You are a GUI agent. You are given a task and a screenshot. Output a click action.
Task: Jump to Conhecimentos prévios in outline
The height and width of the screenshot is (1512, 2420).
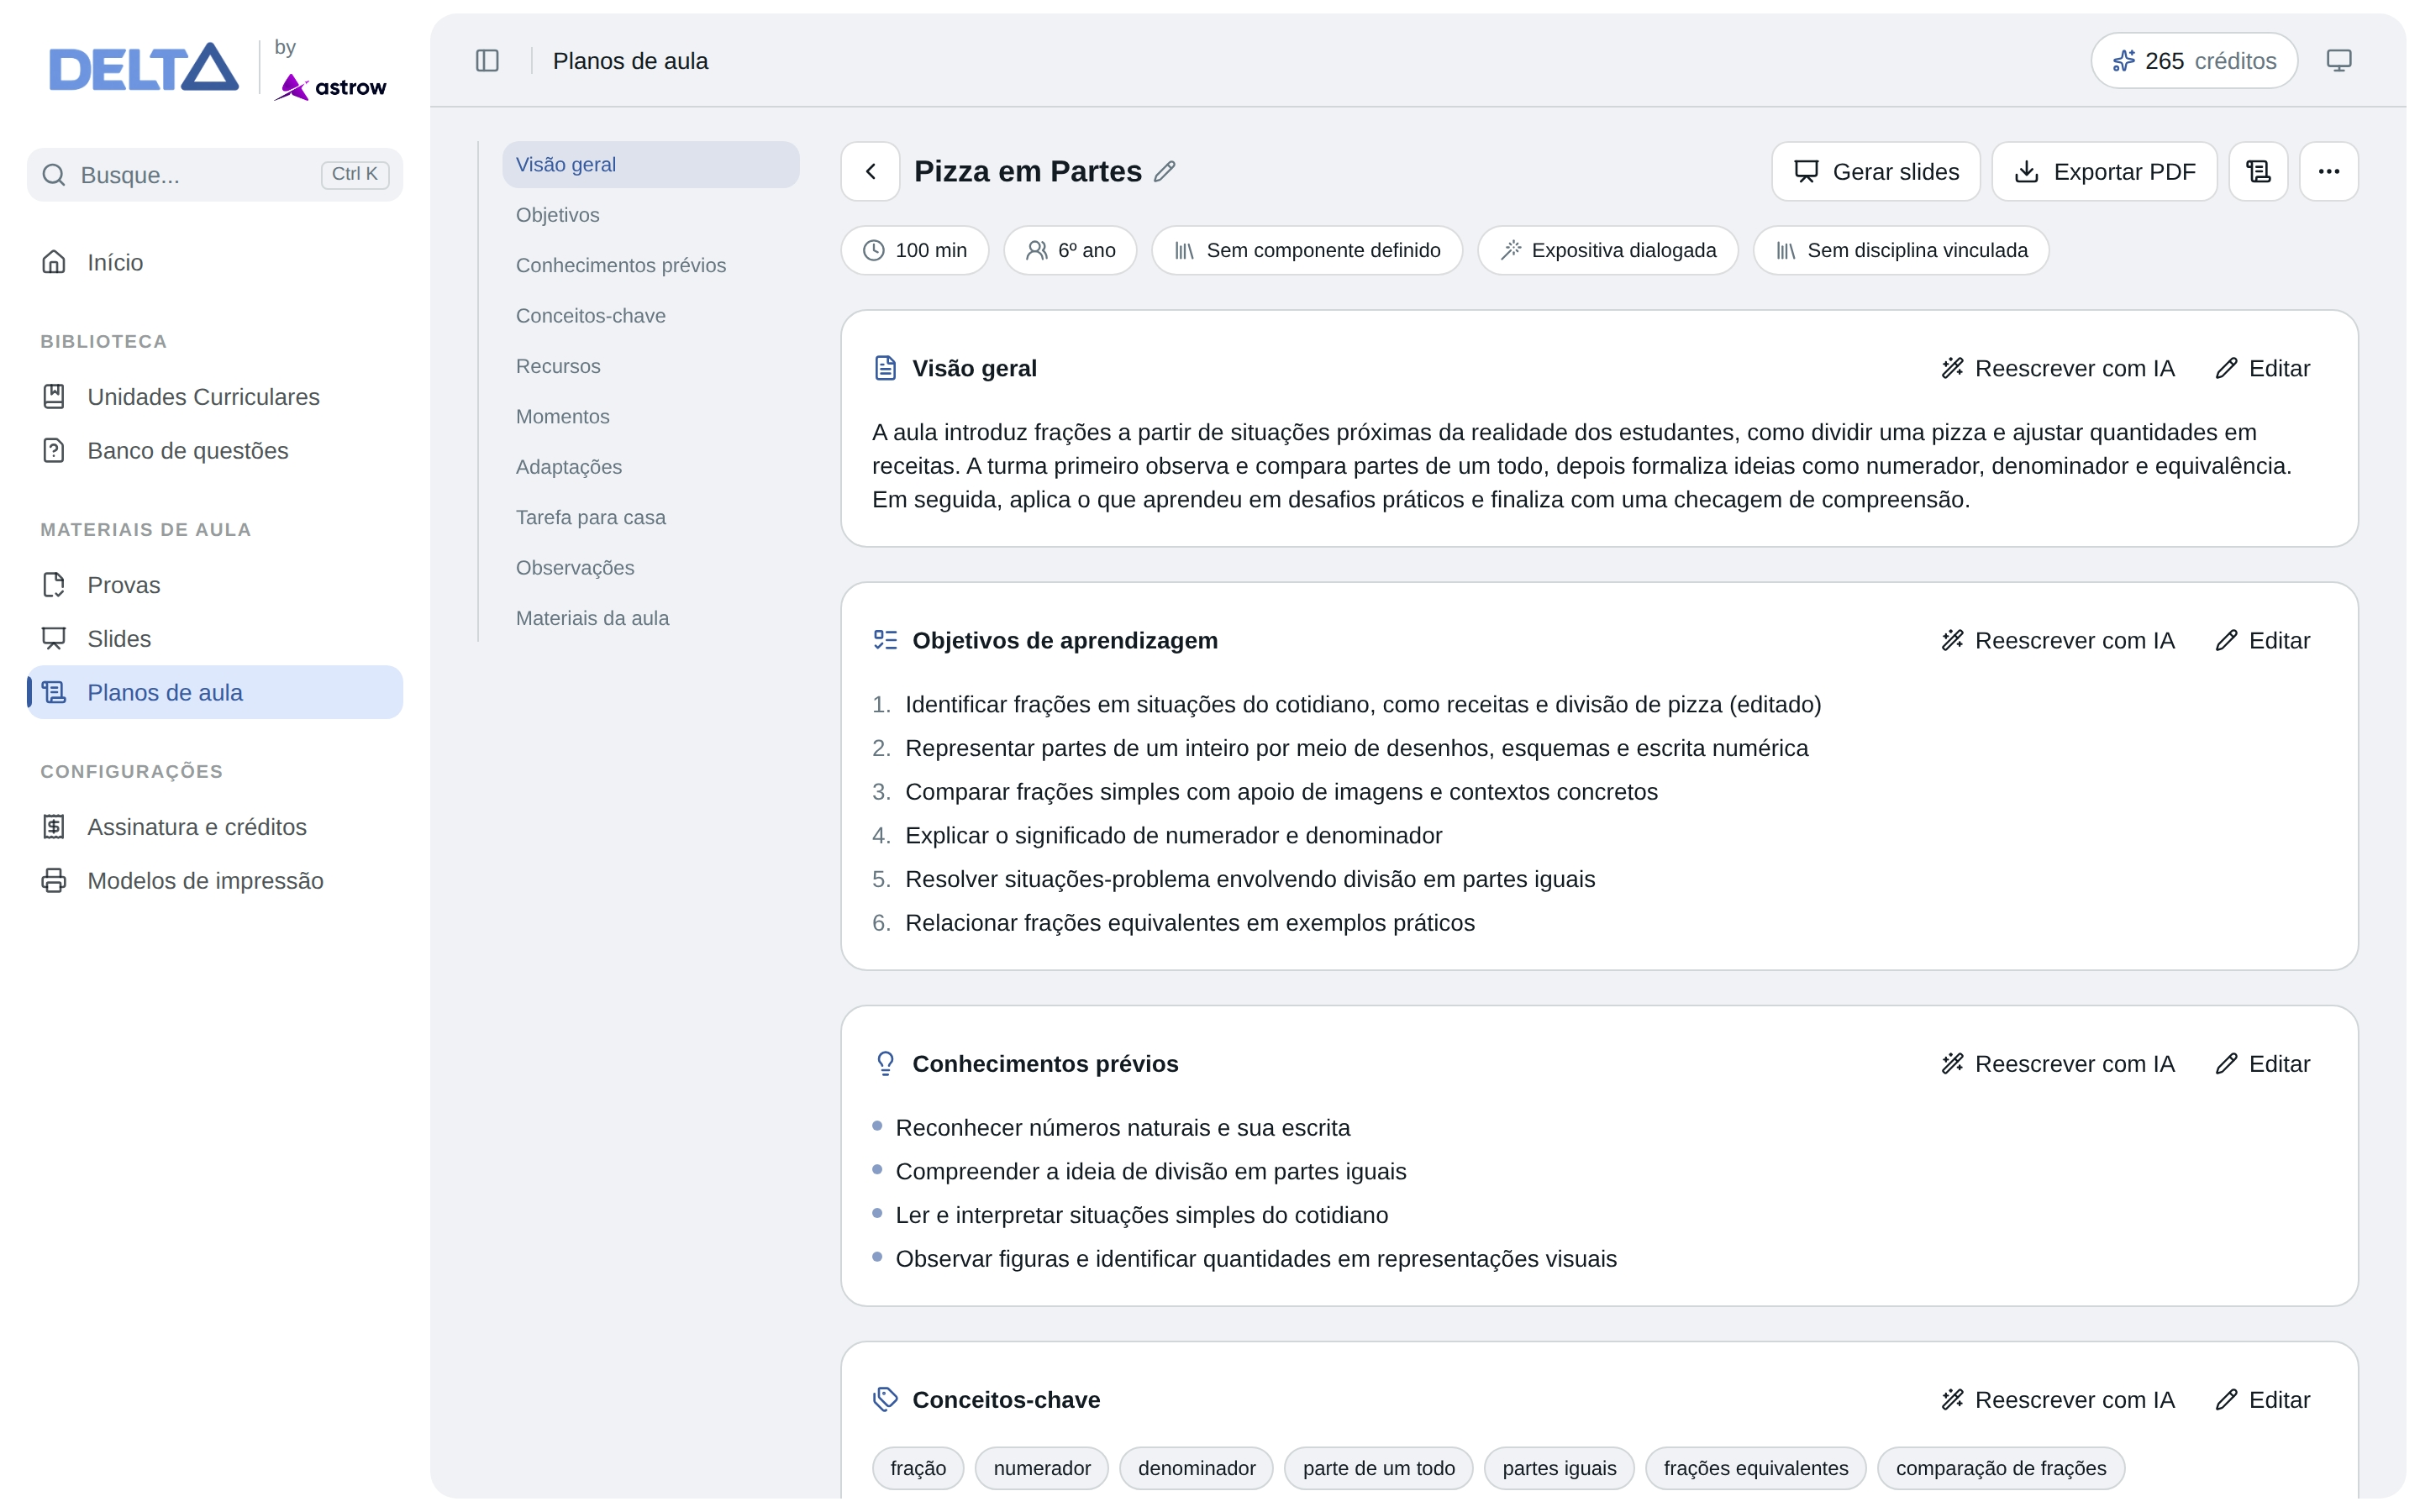point(650,265)
